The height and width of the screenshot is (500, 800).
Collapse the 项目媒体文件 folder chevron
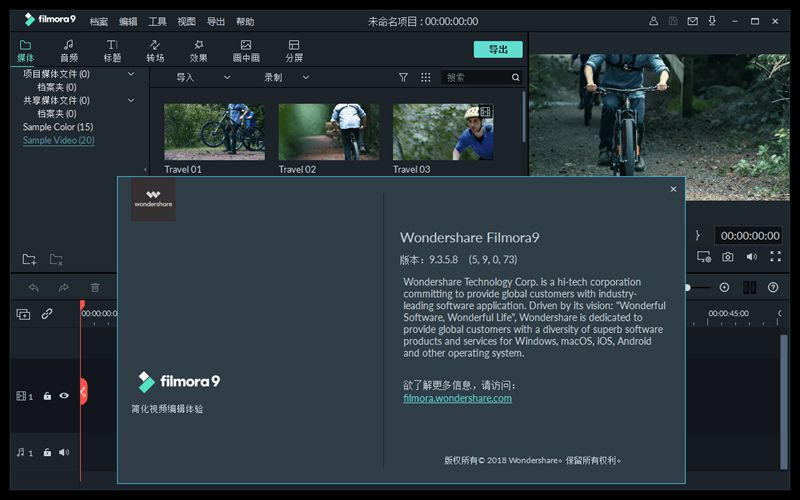tap(131, 74)
